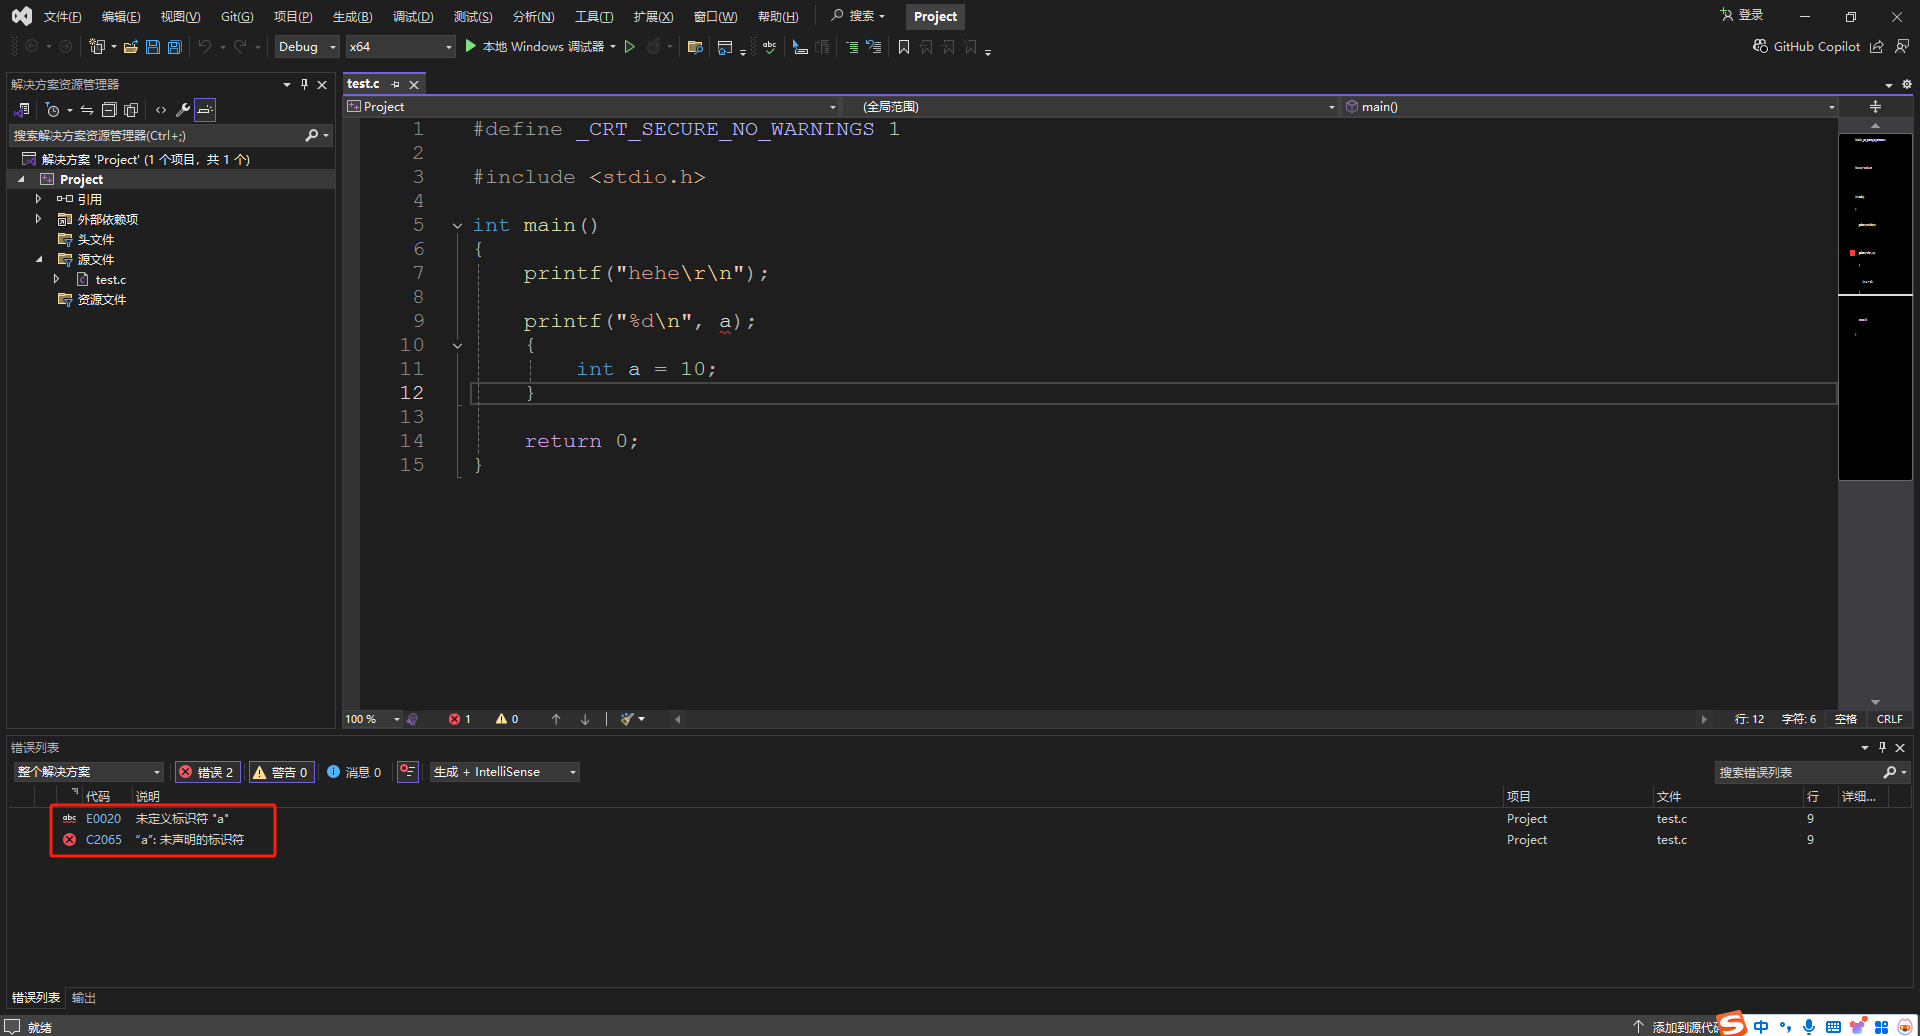
Task: Open editor tab settings gear icon
Action: (1906, 85)
